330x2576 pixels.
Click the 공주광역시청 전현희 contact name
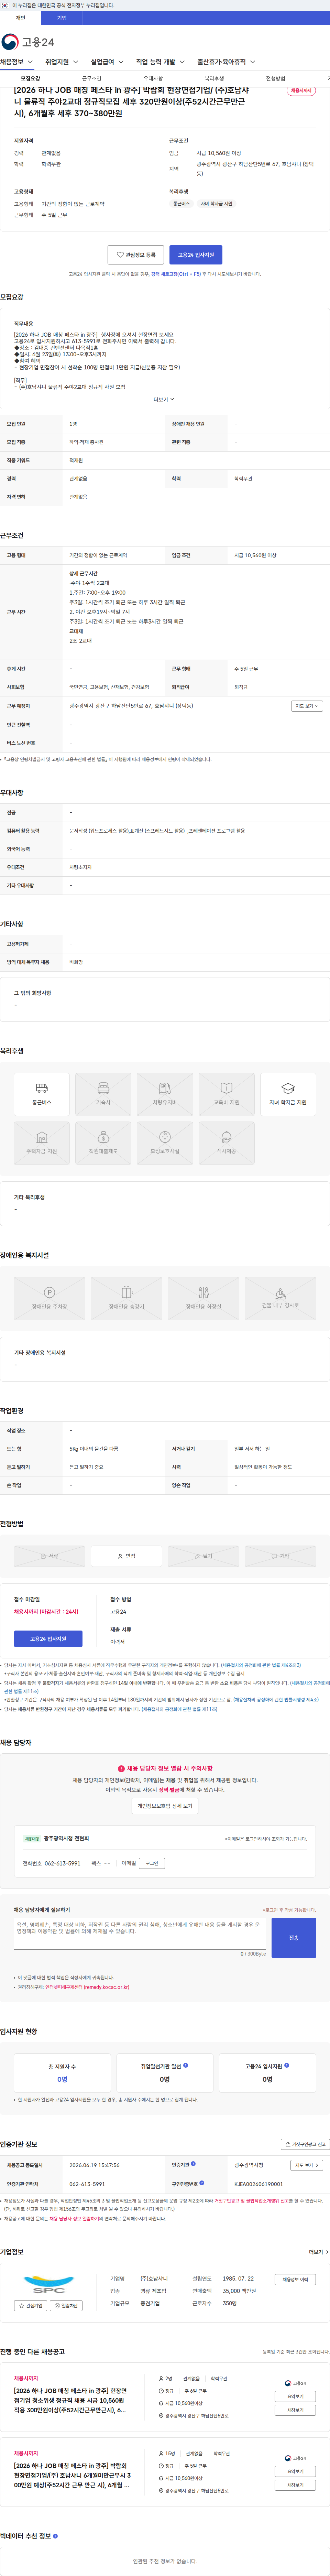(66, 1838)
